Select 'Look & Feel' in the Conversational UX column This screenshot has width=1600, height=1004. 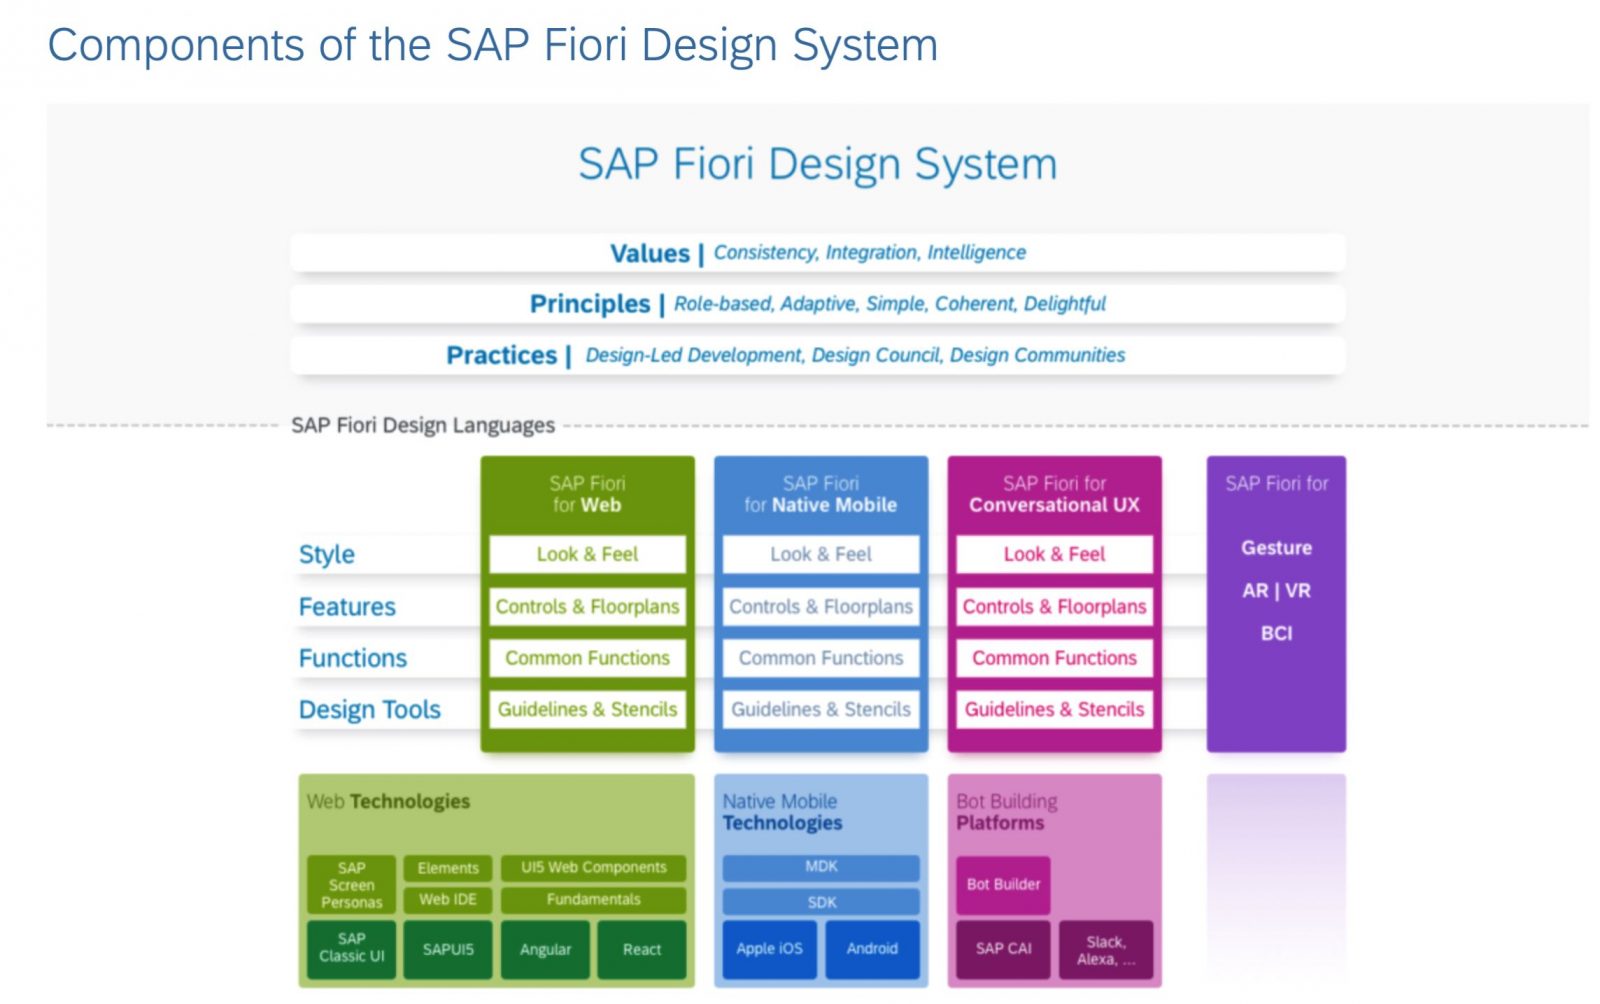(x=1054, y=554)
